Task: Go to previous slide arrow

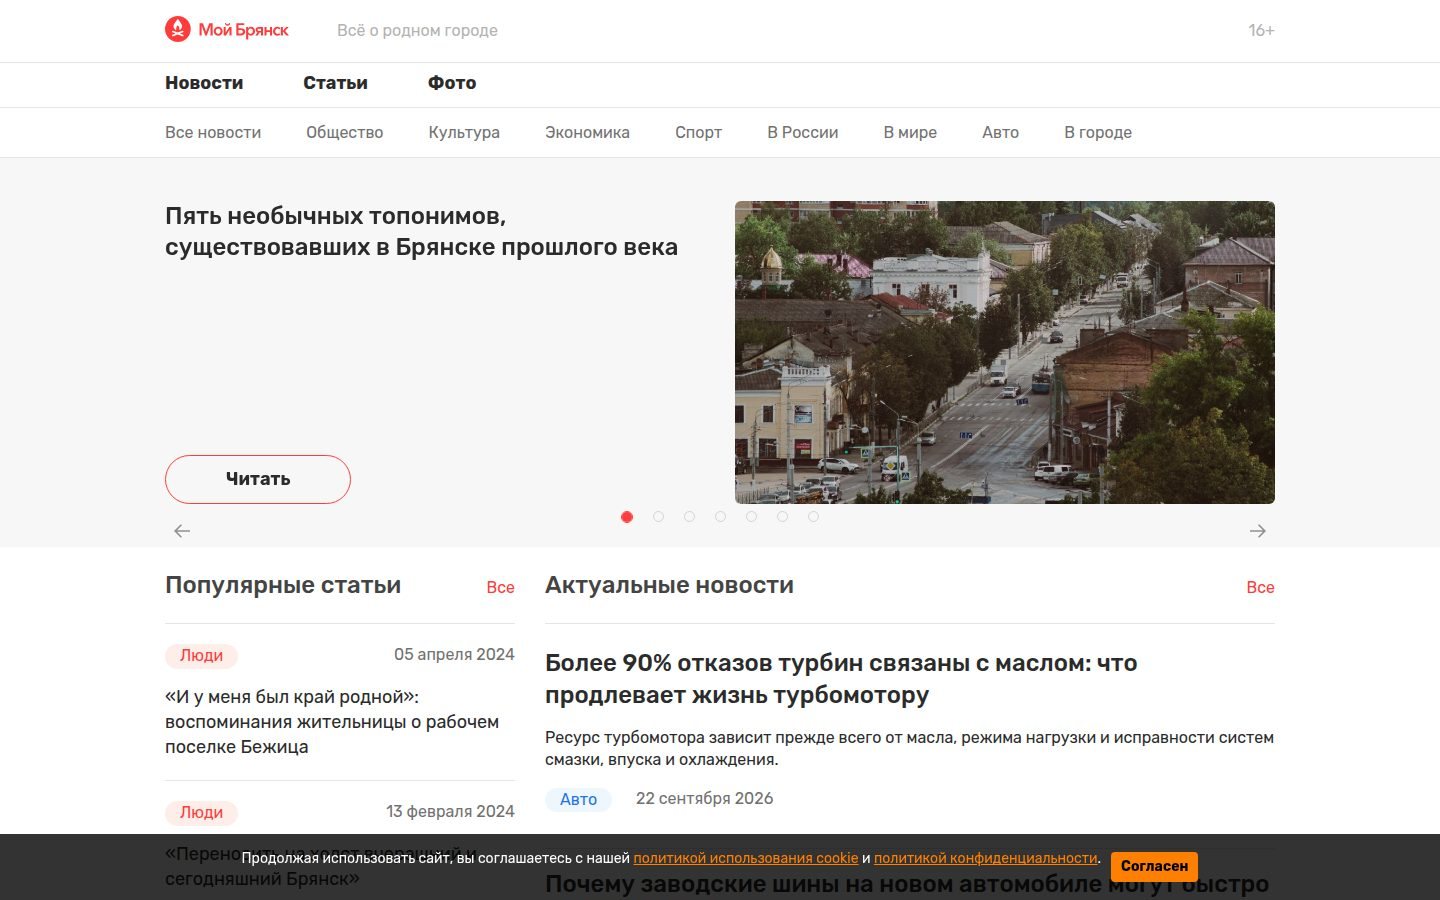Action: coord(182,531)
